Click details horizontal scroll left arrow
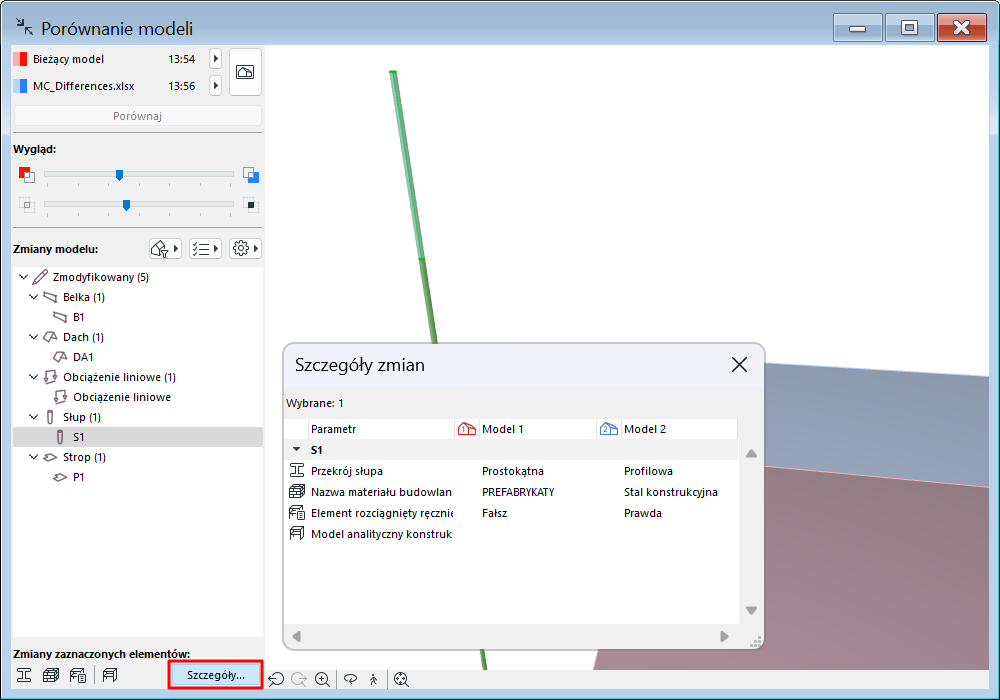Image resolution: width=1000 pixels, height=700 pixels. click(x=297, y=636)
